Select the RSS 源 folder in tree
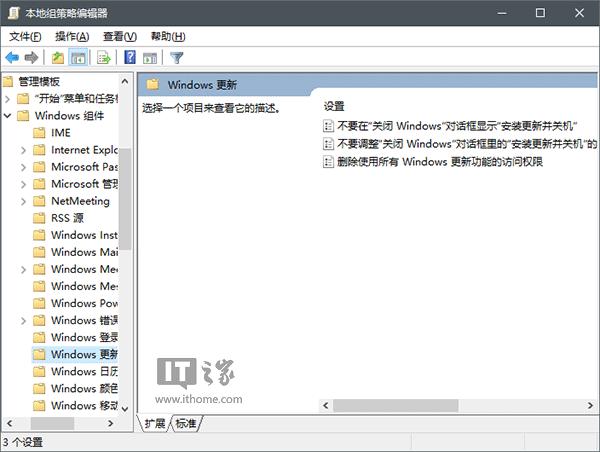This screenshot has height=452, width=600. (68, 218)
